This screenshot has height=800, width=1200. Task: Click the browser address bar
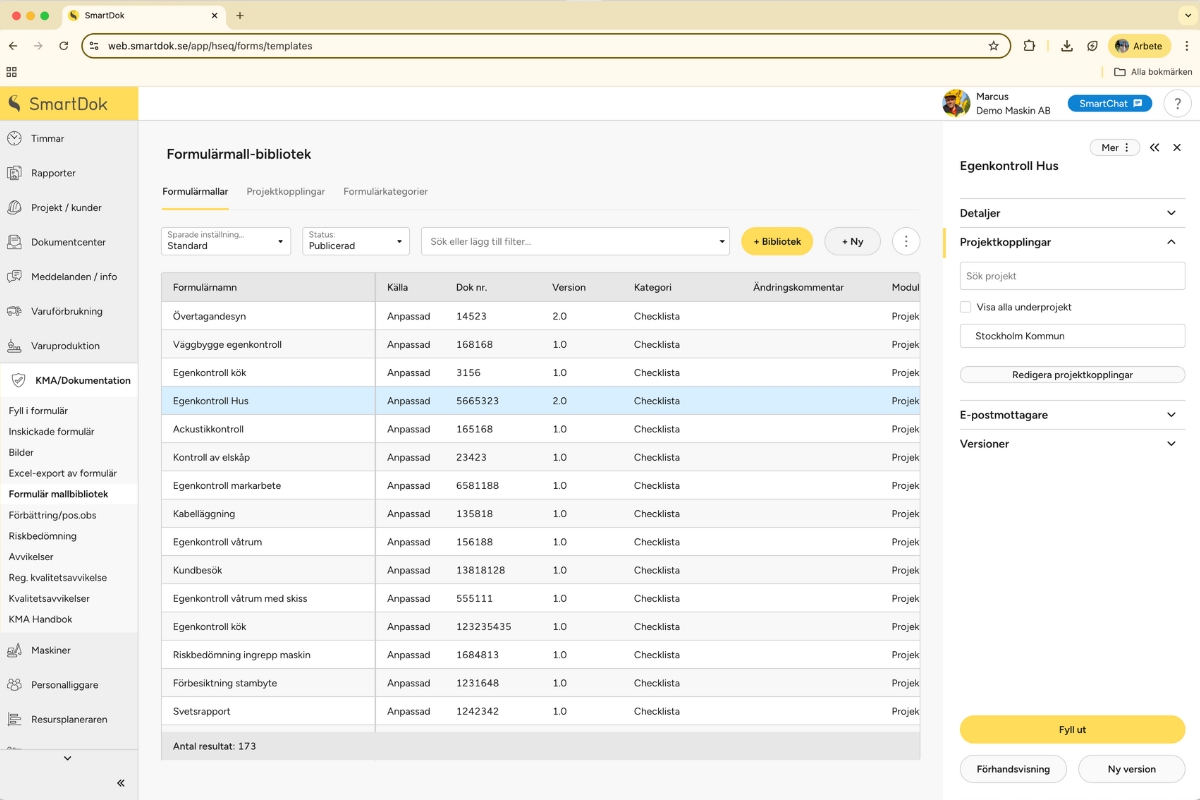pos(545,46)
